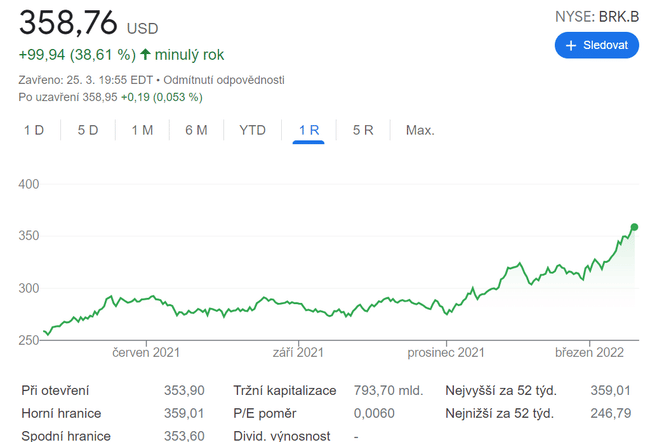This screenshot has width=650, height=442.
Task: Click the prosinec 2021 axis label
Action: (x=446, y=352)
